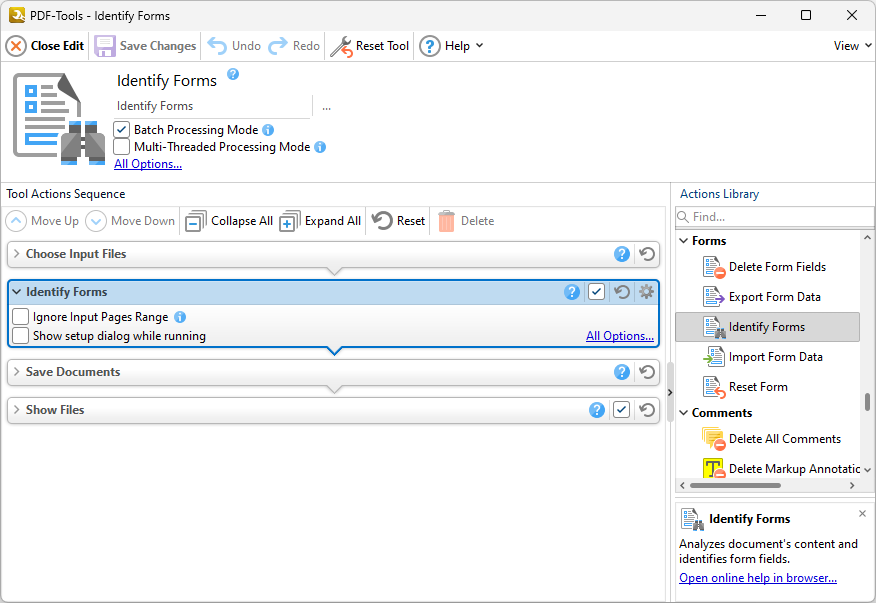
Task: Select Export Form Data action
Action: 767,297
